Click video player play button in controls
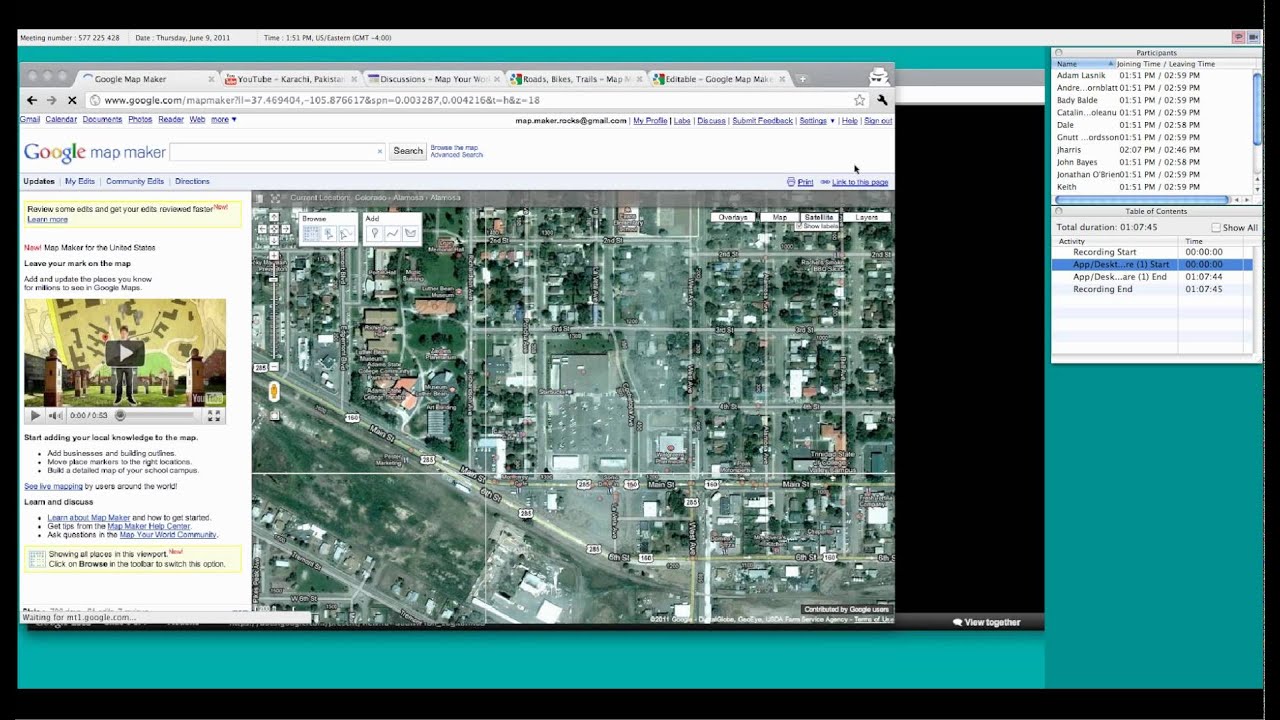The width and height of the screenshot is (1280, 720). coord(35,415)
